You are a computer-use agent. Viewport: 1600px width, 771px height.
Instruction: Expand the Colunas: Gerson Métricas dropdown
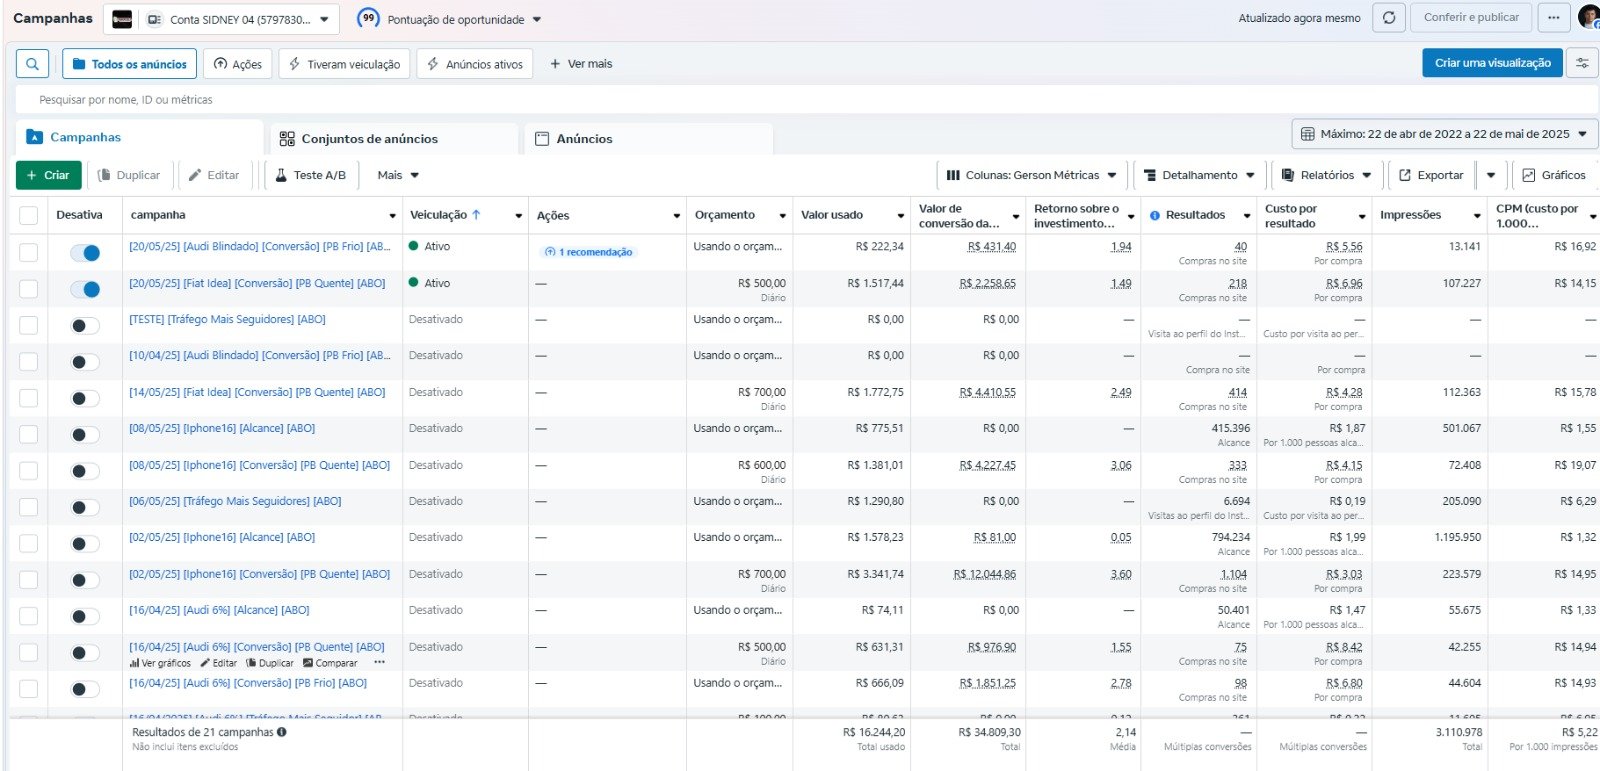1031,175
